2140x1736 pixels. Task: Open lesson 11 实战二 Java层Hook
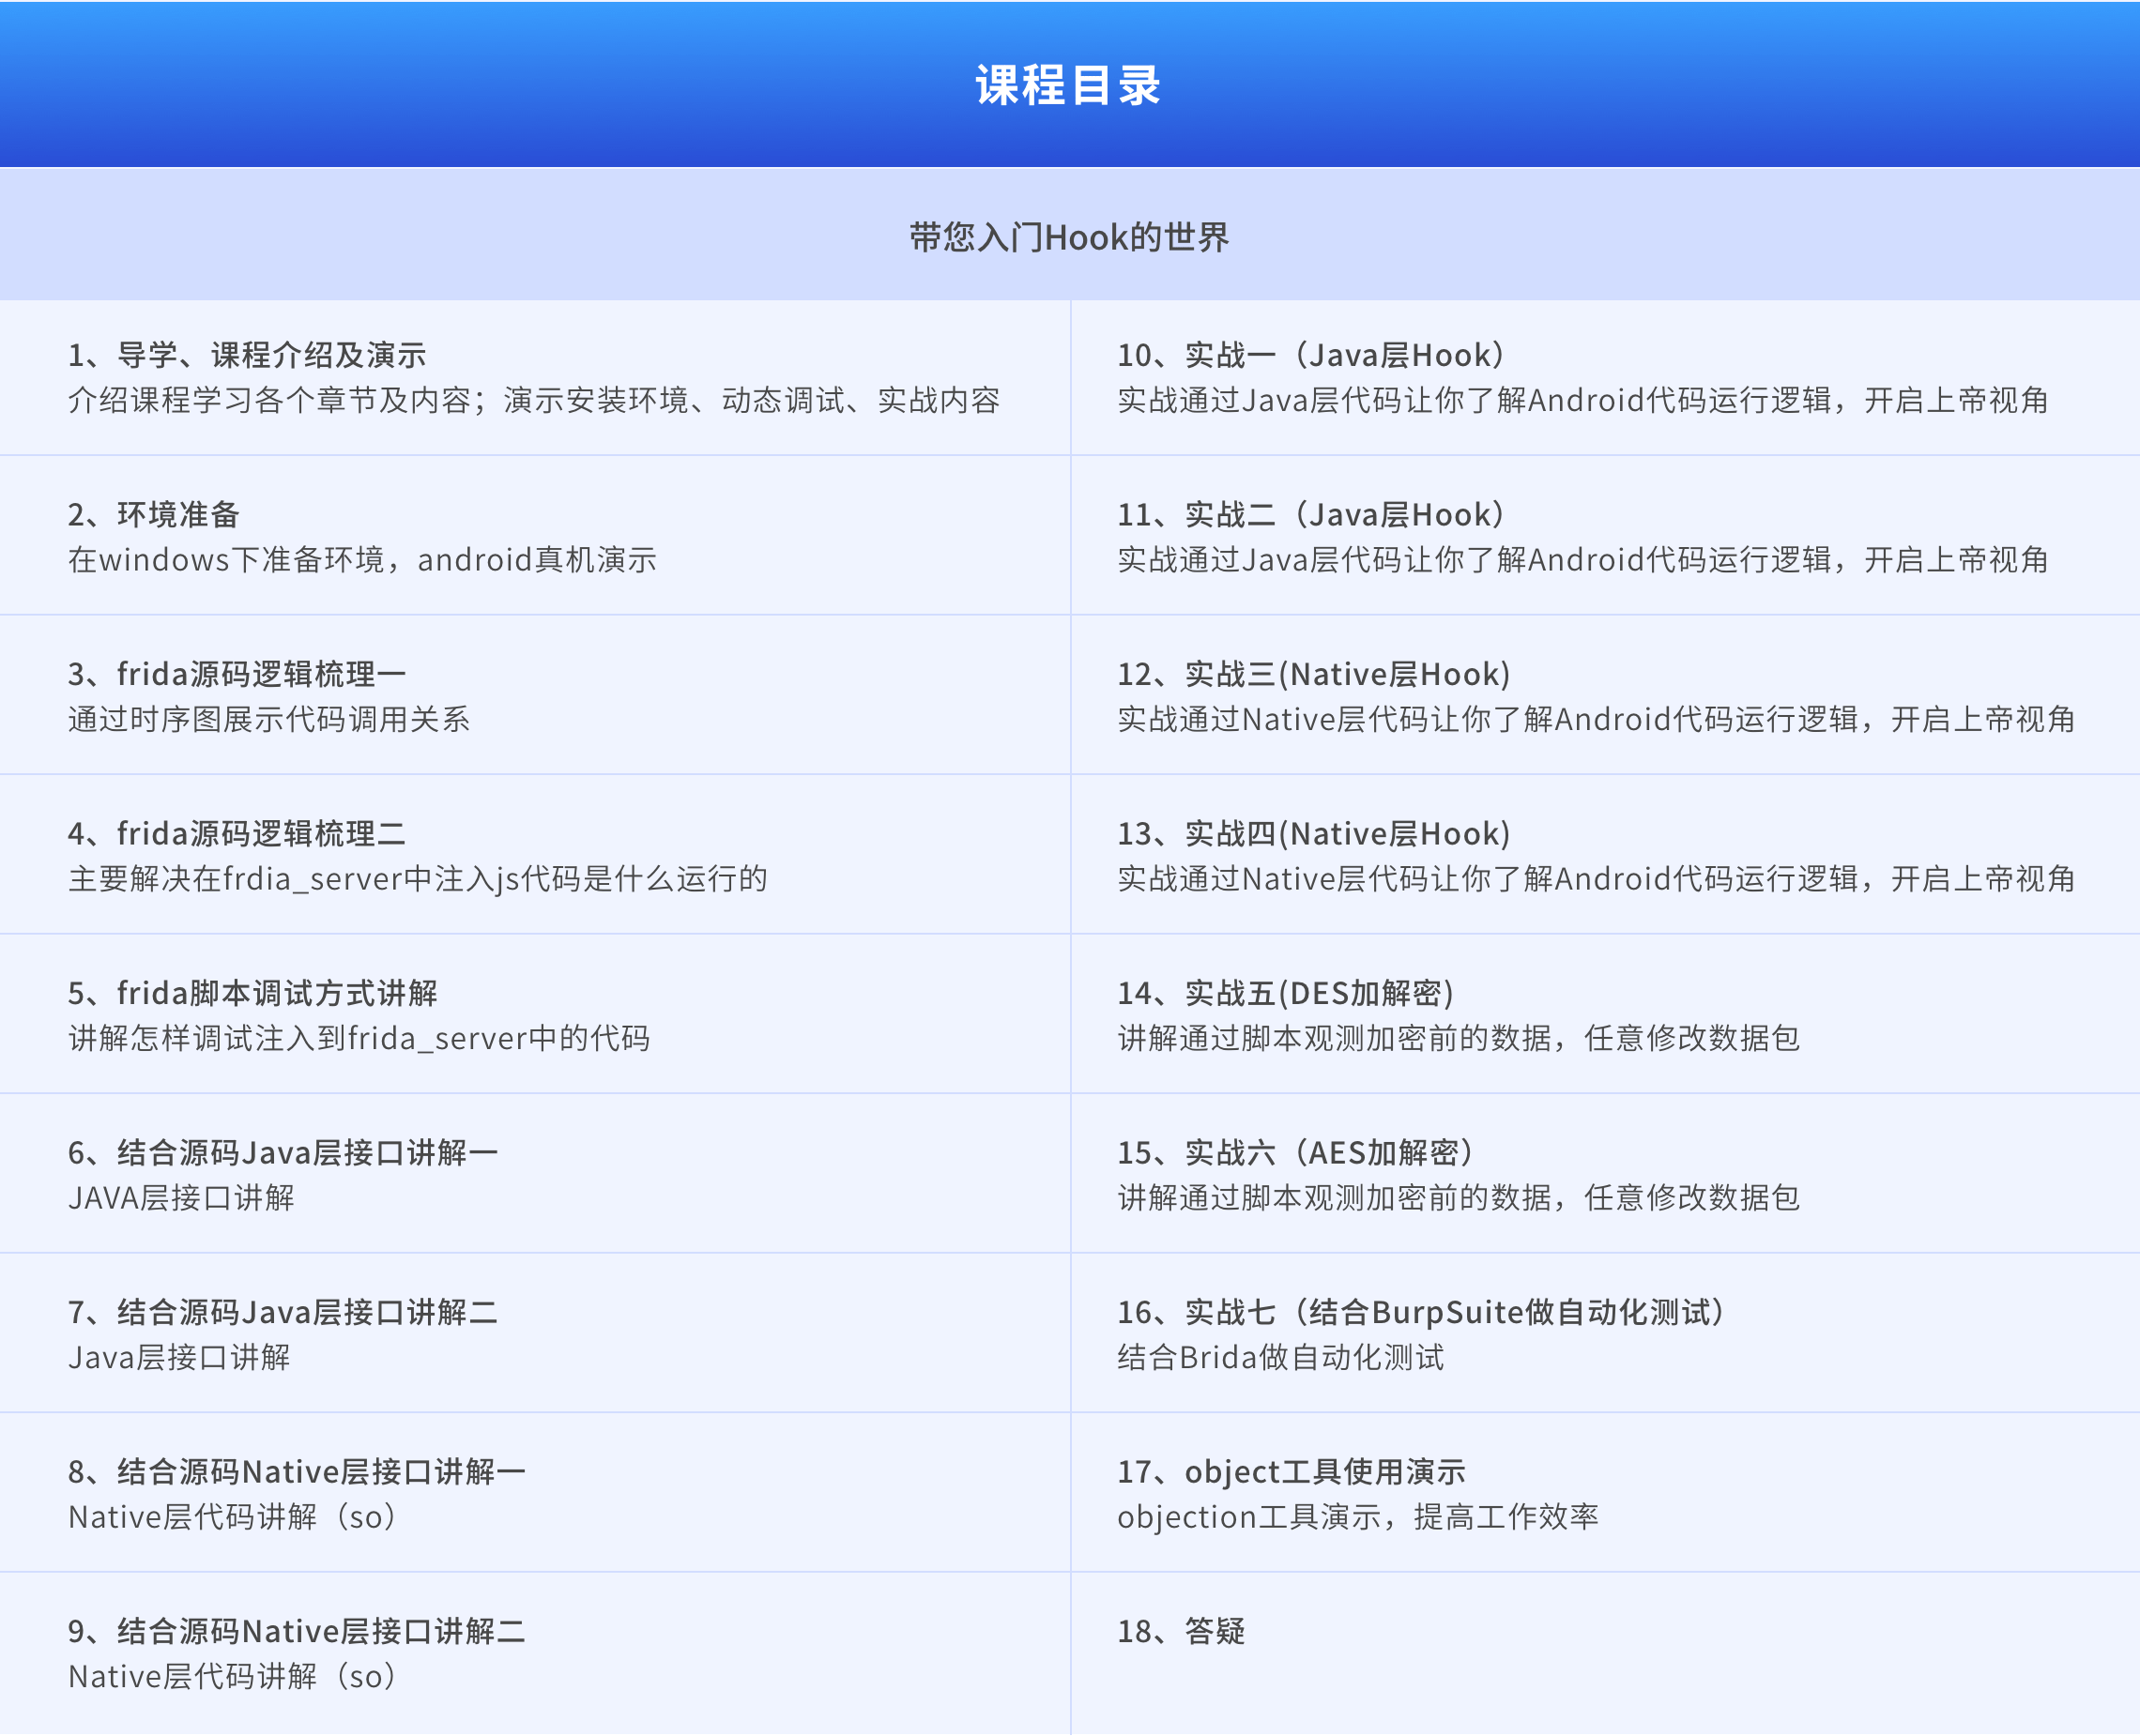pyautogui.click(x=1310, y=514)
